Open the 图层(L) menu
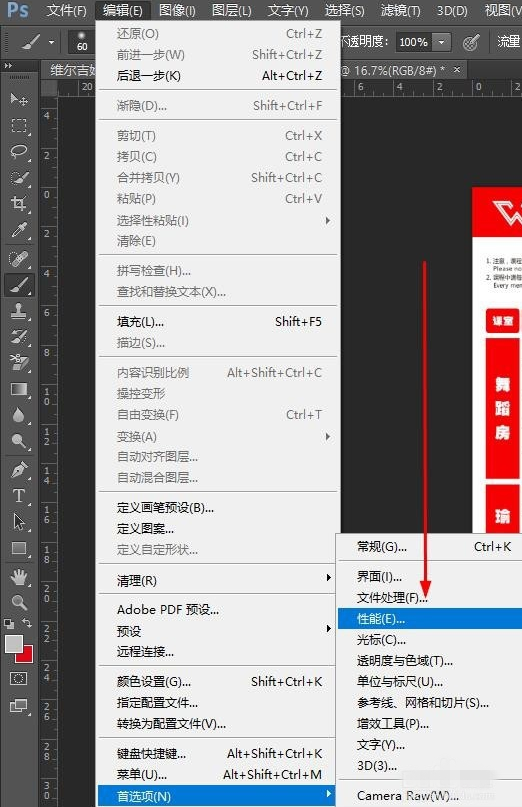This screenshot has width=522, height=807. pyautogui.click(x=232, y=10)
